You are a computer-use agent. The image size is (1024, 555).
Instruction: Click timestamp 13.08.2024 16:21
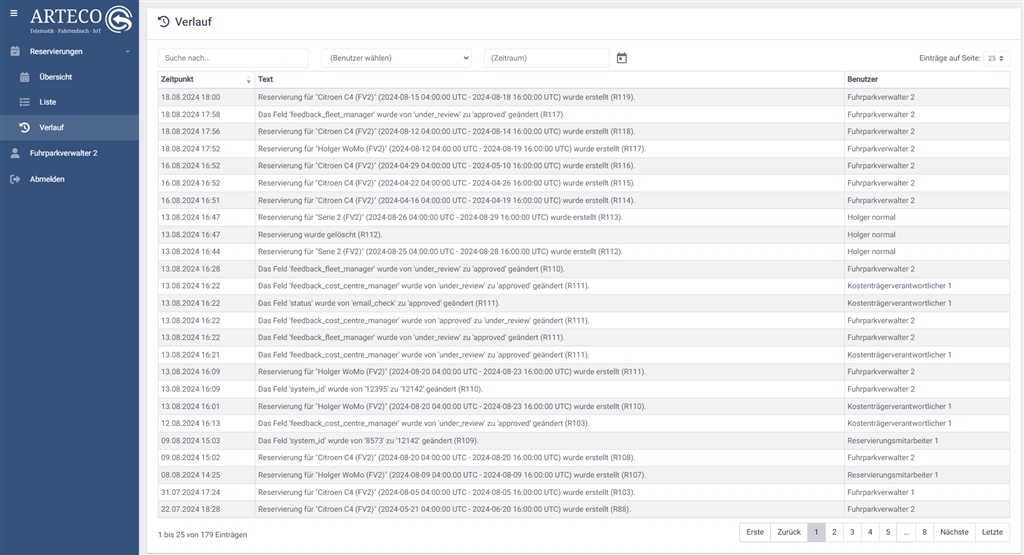point(191,355)
